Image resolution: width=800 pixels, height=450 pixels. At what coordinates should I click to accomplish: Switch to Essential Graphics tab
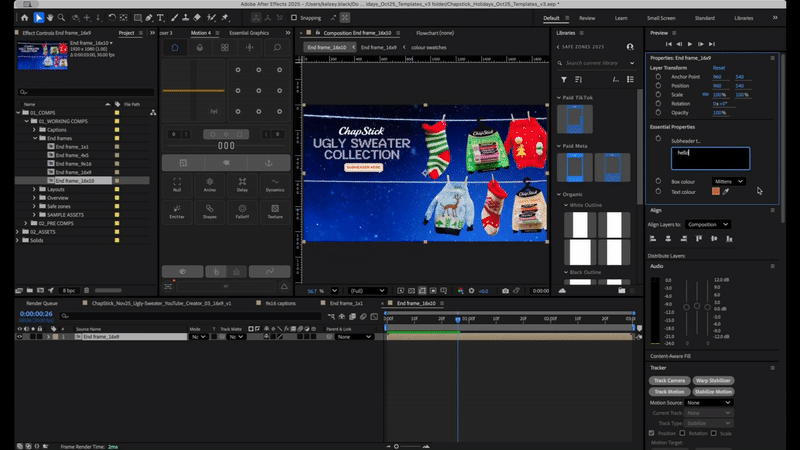[x=249, y=33]
